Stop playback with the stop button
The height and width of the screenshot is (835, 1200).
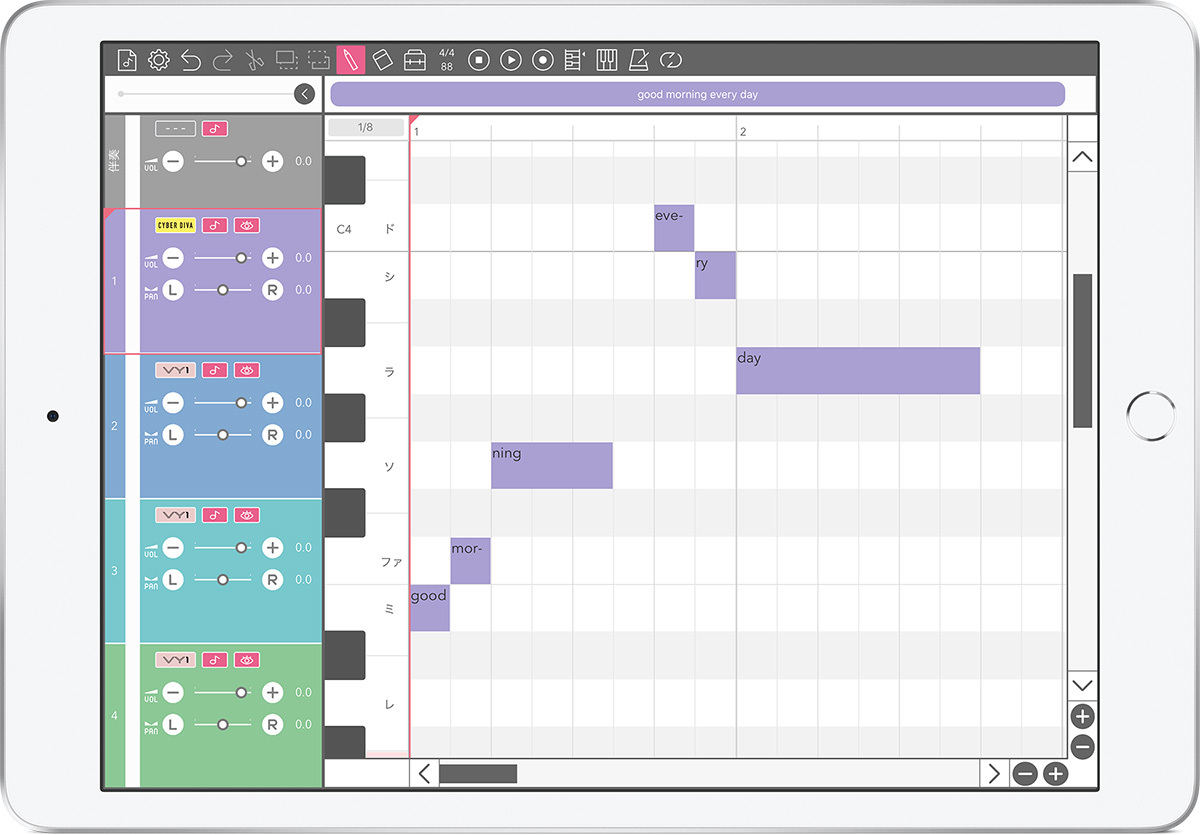(479, 61)
